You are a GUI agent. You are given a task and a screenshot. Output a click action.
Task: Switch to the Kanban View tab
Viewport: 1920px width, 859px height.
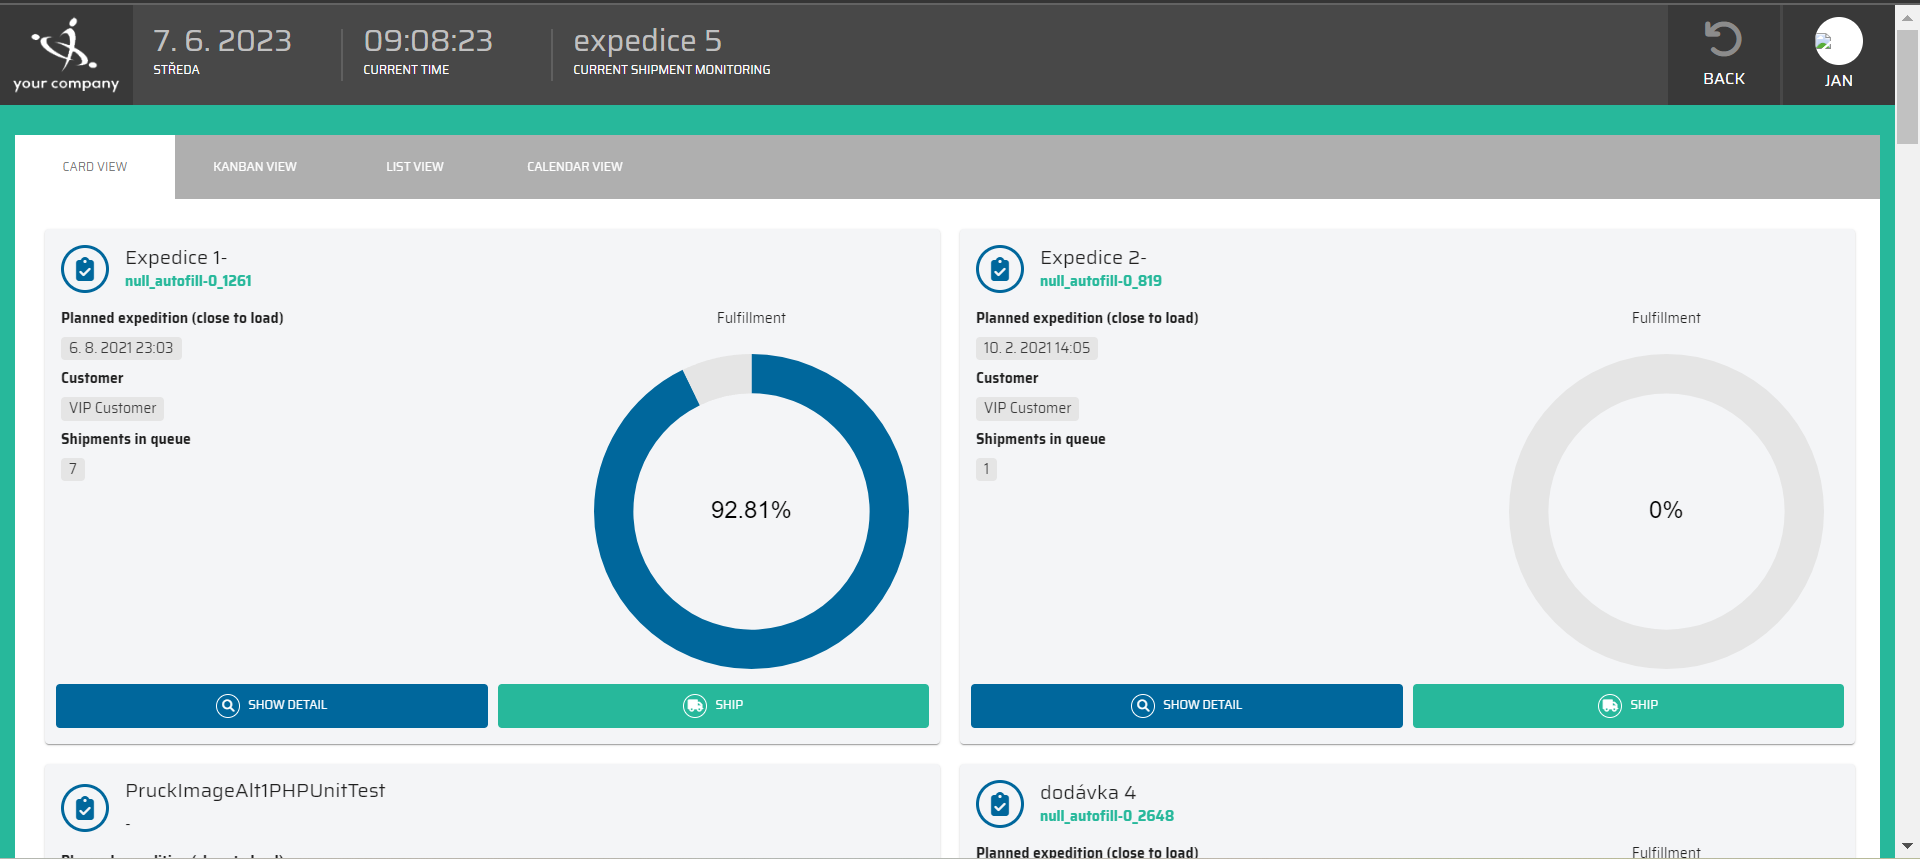pos(255,167)
